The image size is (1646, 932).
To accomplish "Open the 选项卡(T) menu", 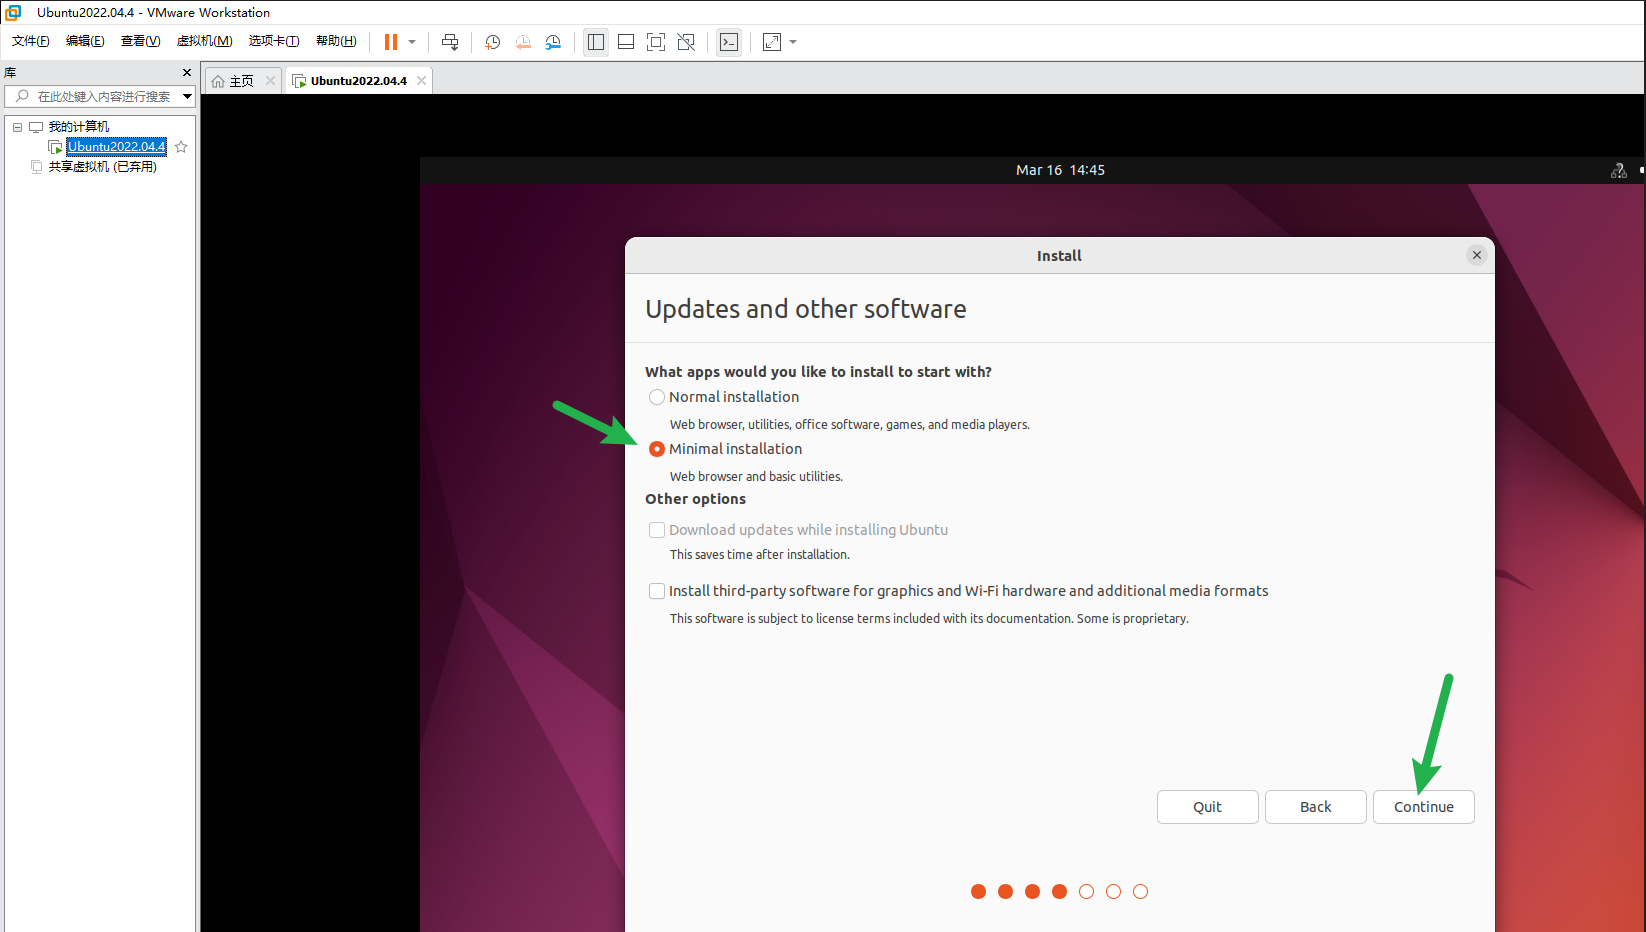I will (x=274, y=41).
